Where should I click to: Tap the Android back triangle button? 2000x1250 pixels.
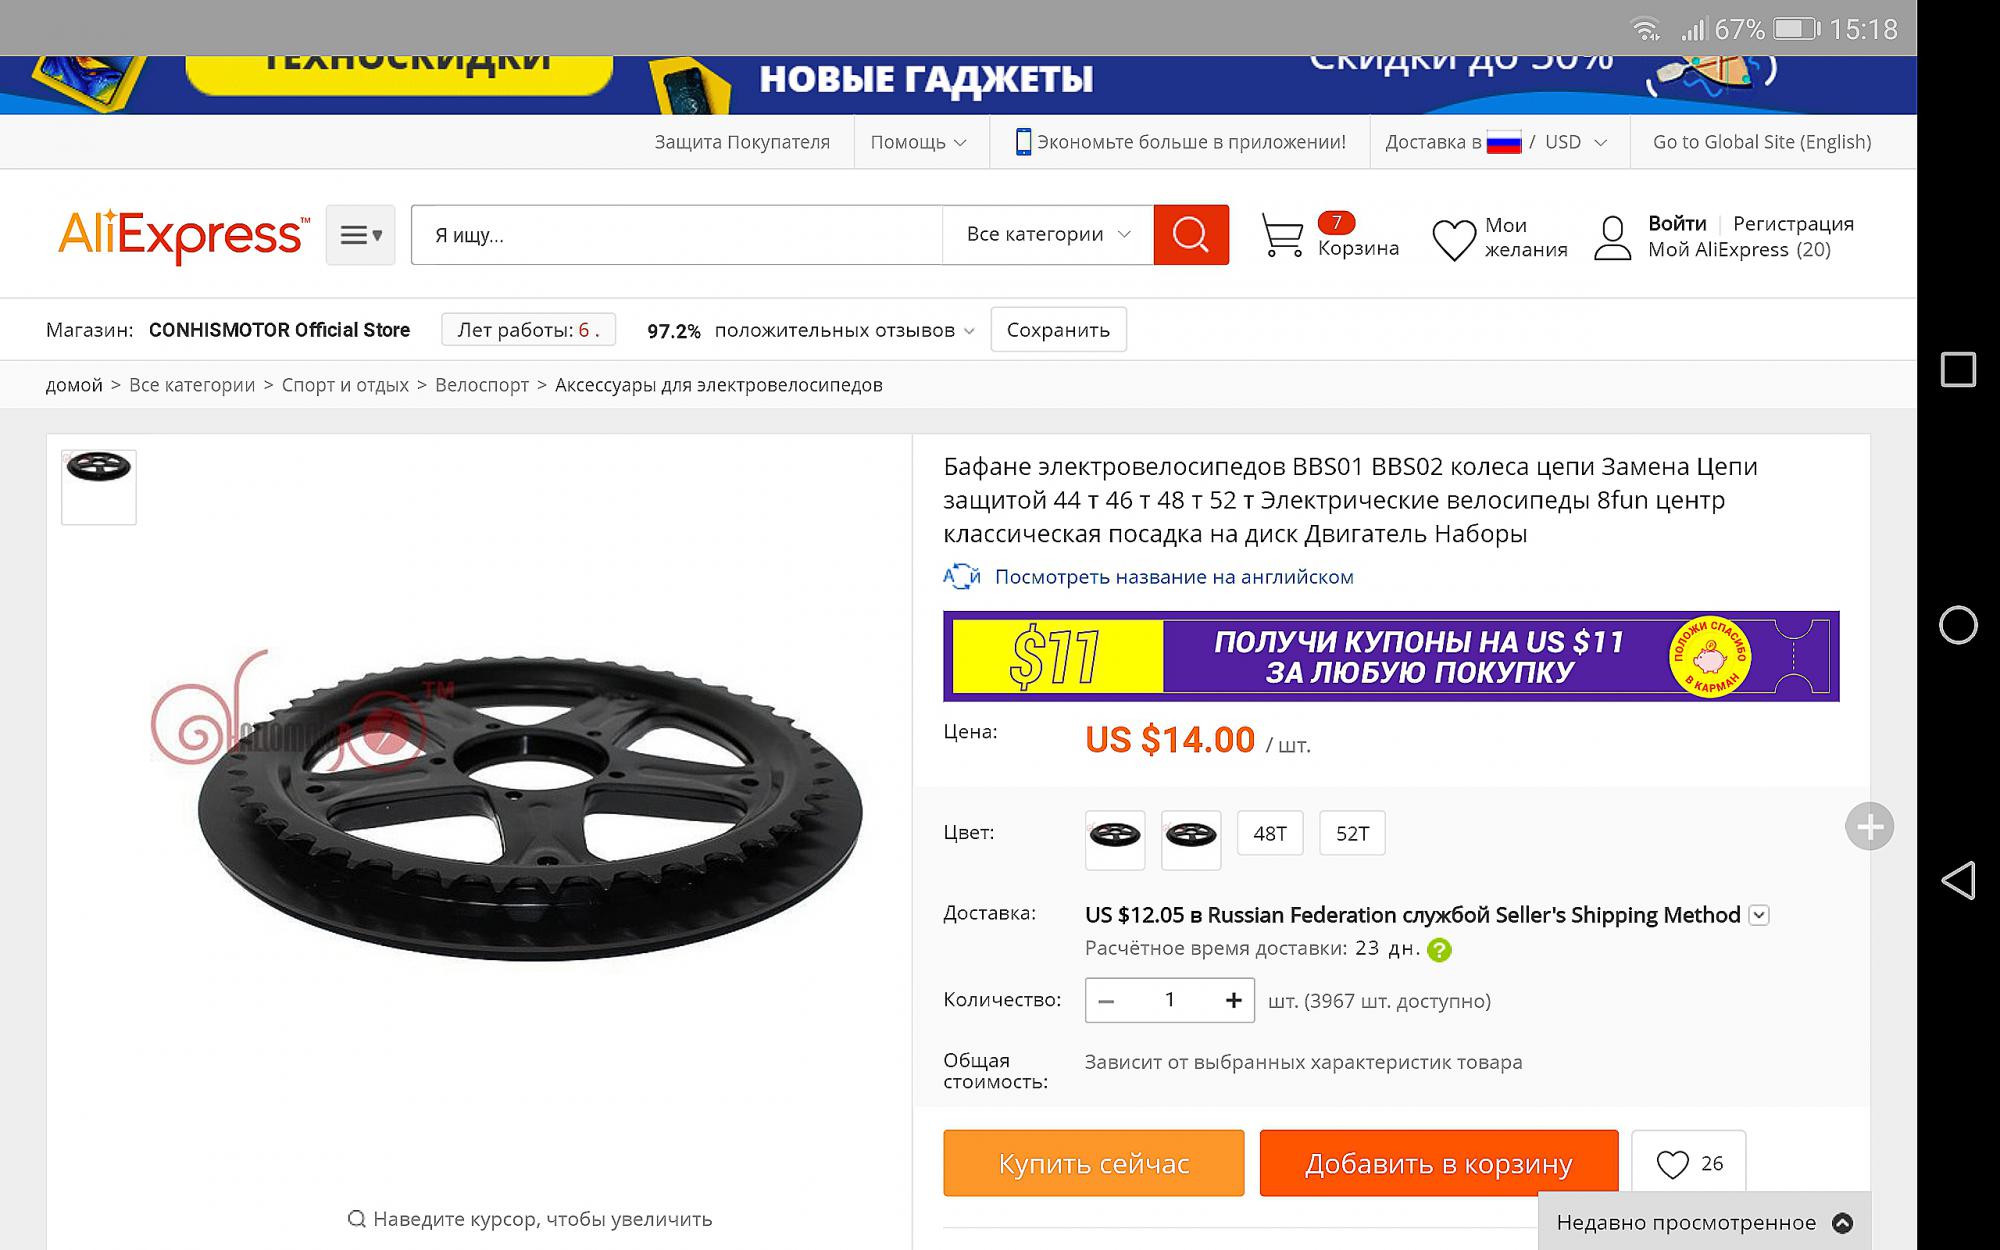tap(1958, 881)
